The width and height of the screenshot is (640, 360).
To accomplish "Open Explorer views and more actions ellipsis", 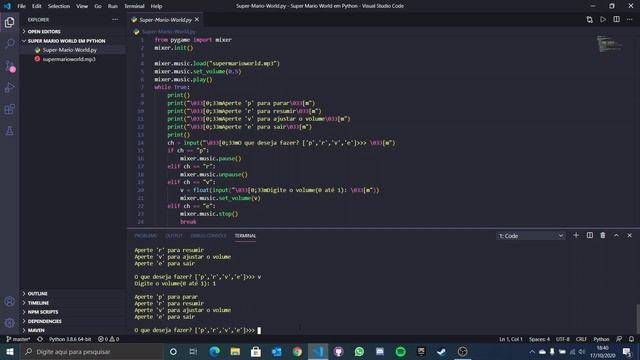I will pos(115,20).
